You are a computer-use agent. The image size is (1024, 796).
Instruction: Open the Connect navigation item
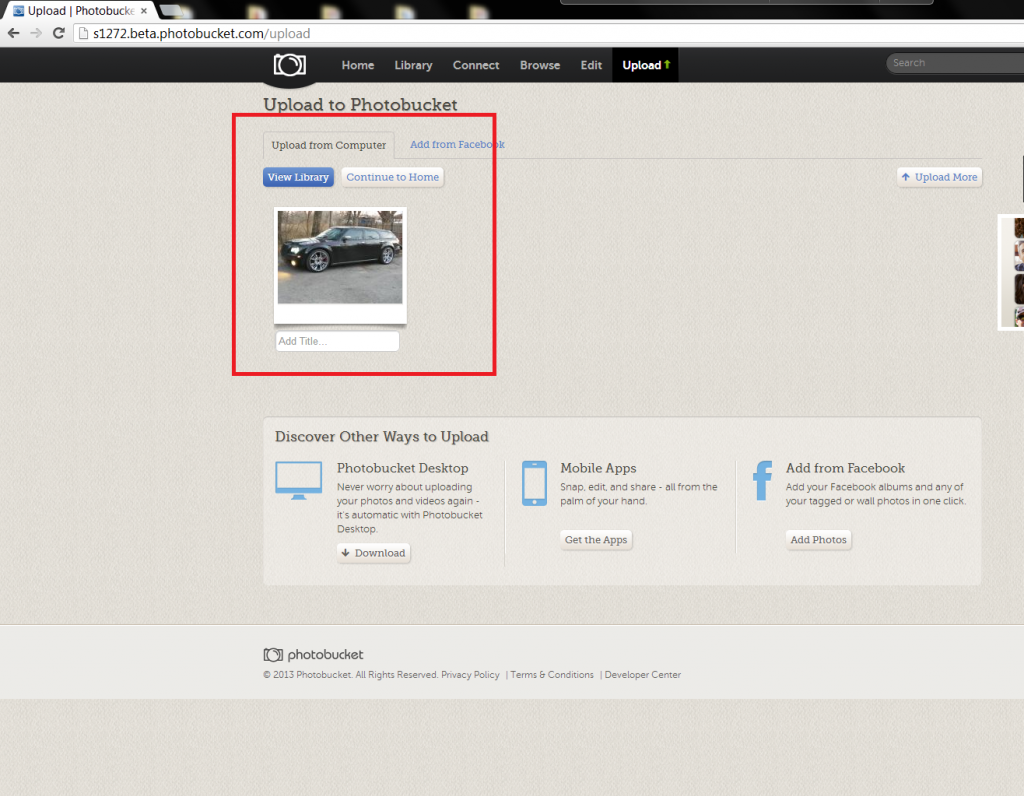click(x=476, y=65)
